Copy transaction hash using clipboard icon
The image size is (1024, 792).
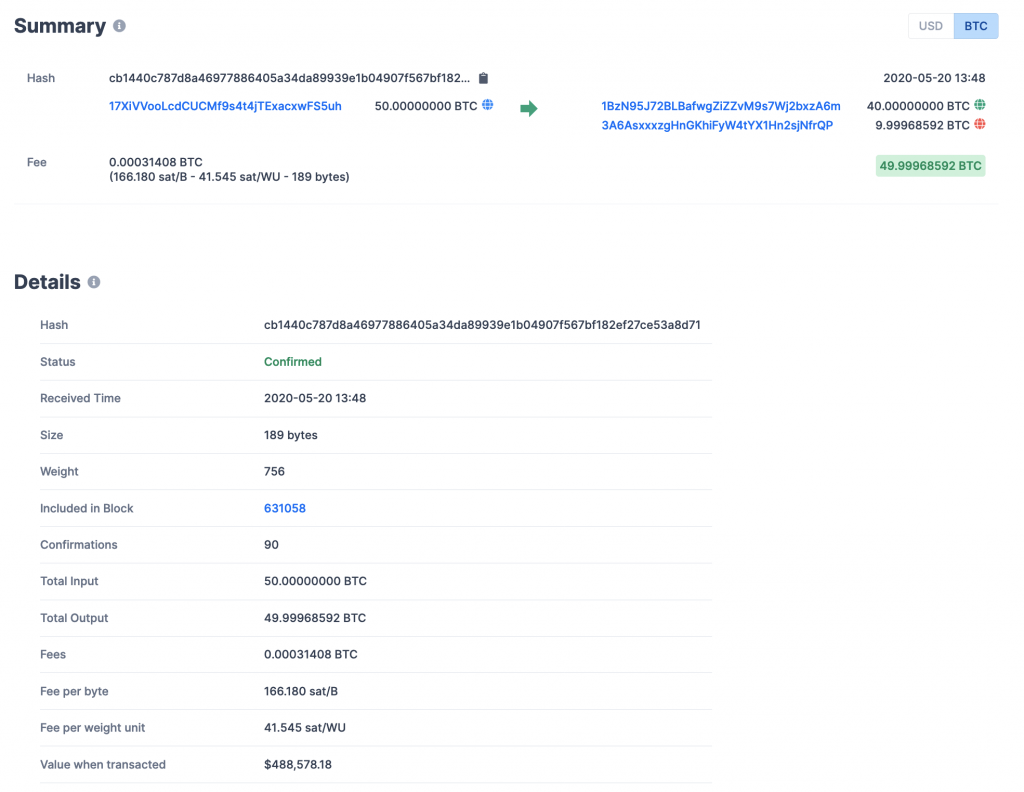[483, 77]
